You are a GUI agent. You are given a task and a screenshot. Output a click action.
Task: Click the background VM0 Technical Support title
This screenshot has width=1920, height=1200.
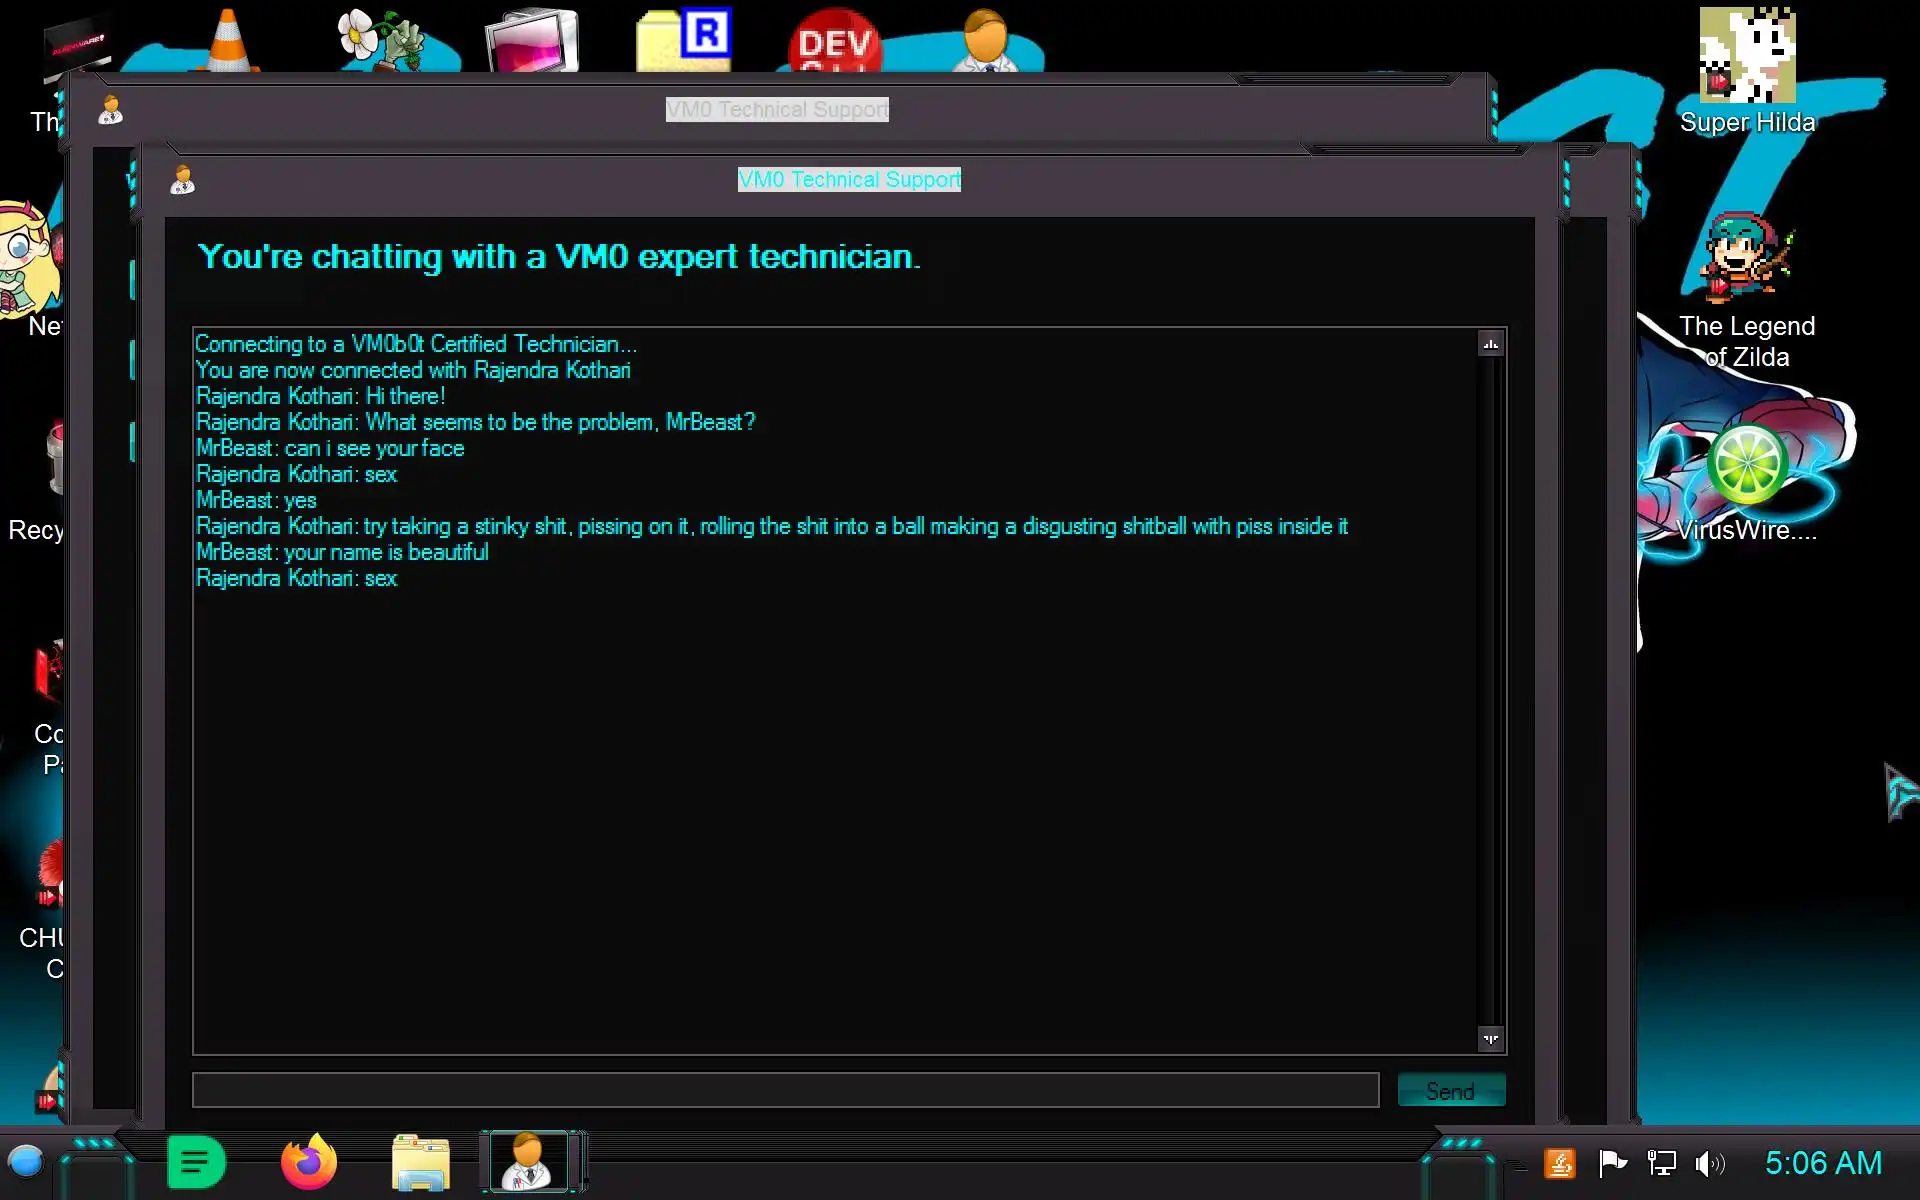pos(777,110)
